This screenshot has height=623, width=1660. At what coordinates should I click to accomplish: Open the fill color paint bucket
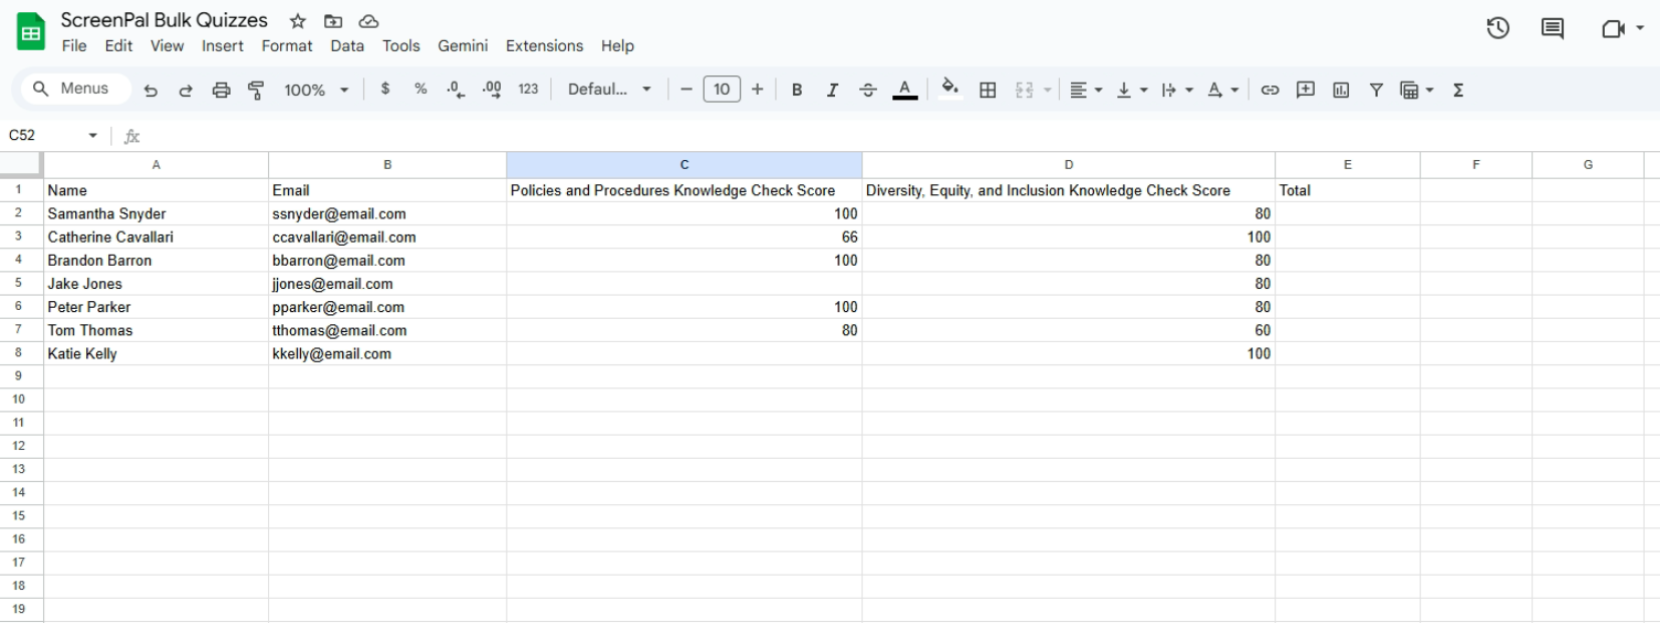tap(949, 89)
